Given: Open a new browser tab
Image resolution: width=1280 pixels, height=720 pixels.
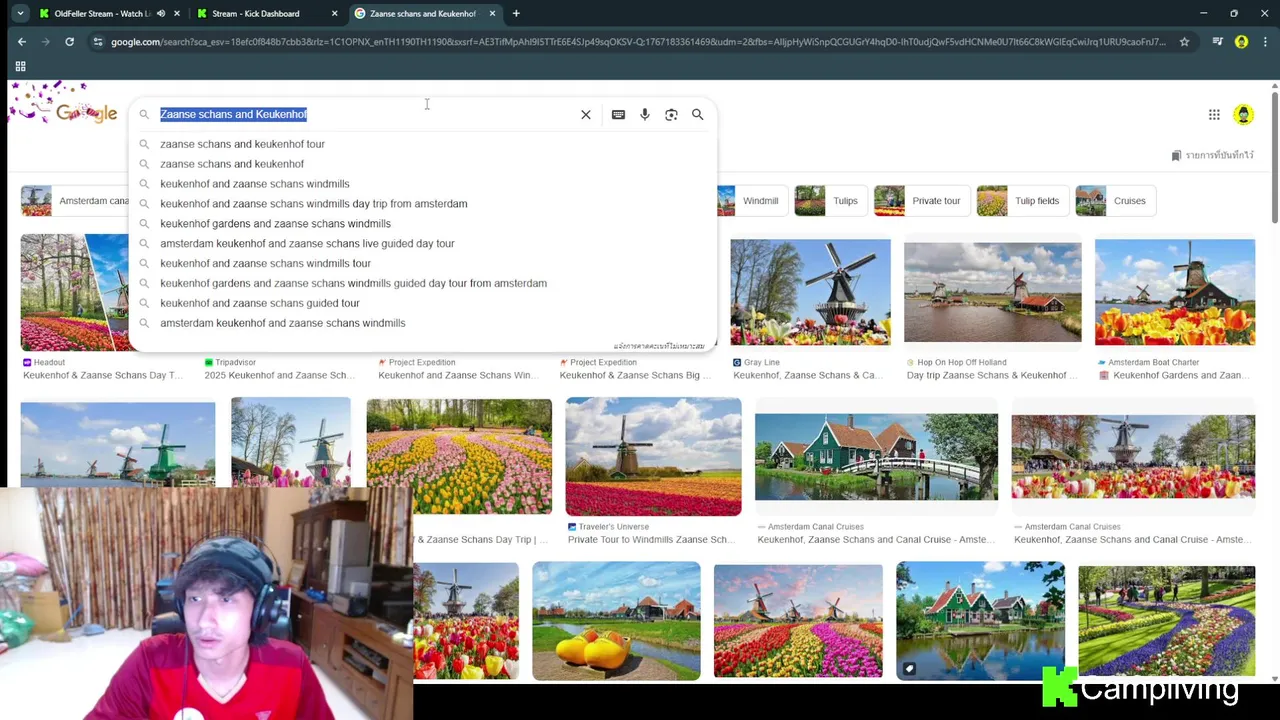Looking at the screenshot, I should (x=516, y=14).
